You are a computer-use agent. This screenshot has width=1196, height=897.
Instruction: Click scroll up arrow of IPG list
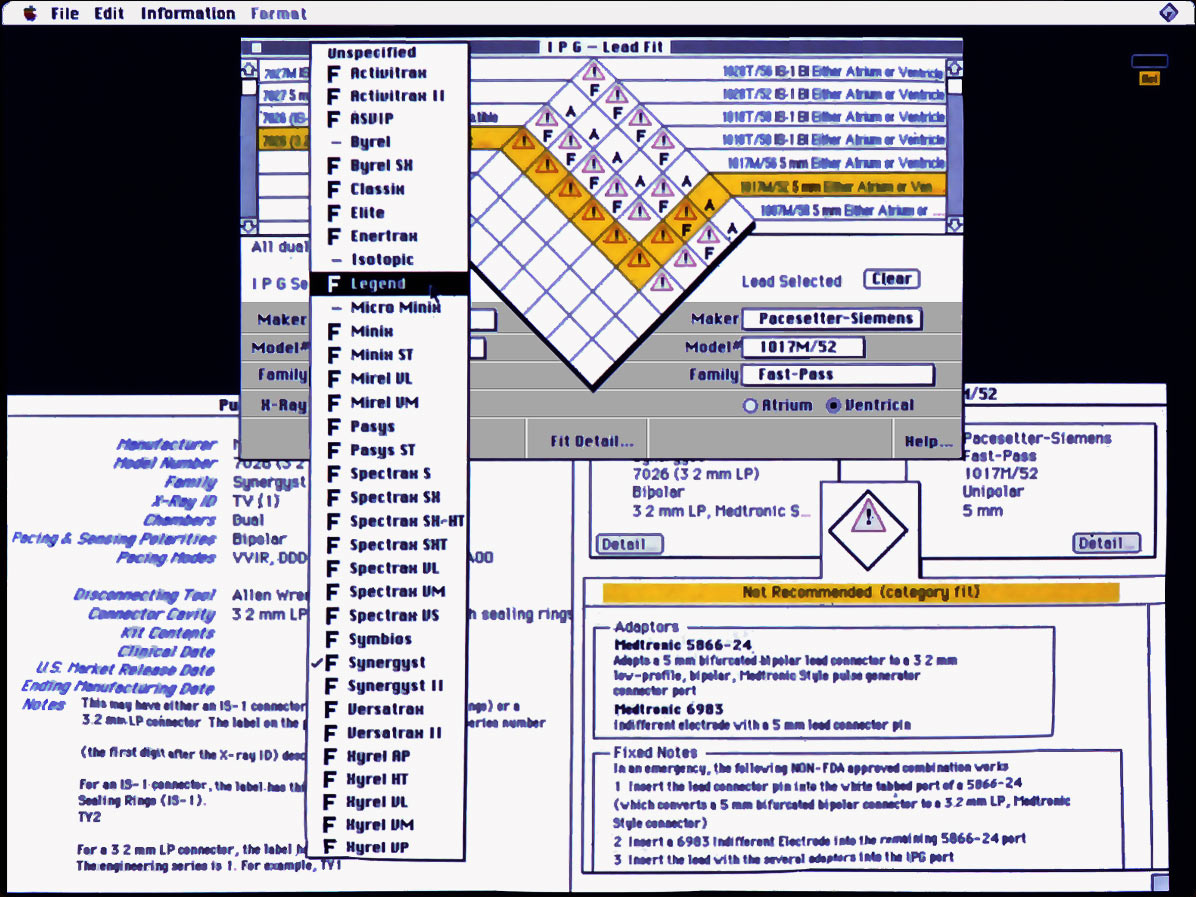click(249, 69)
